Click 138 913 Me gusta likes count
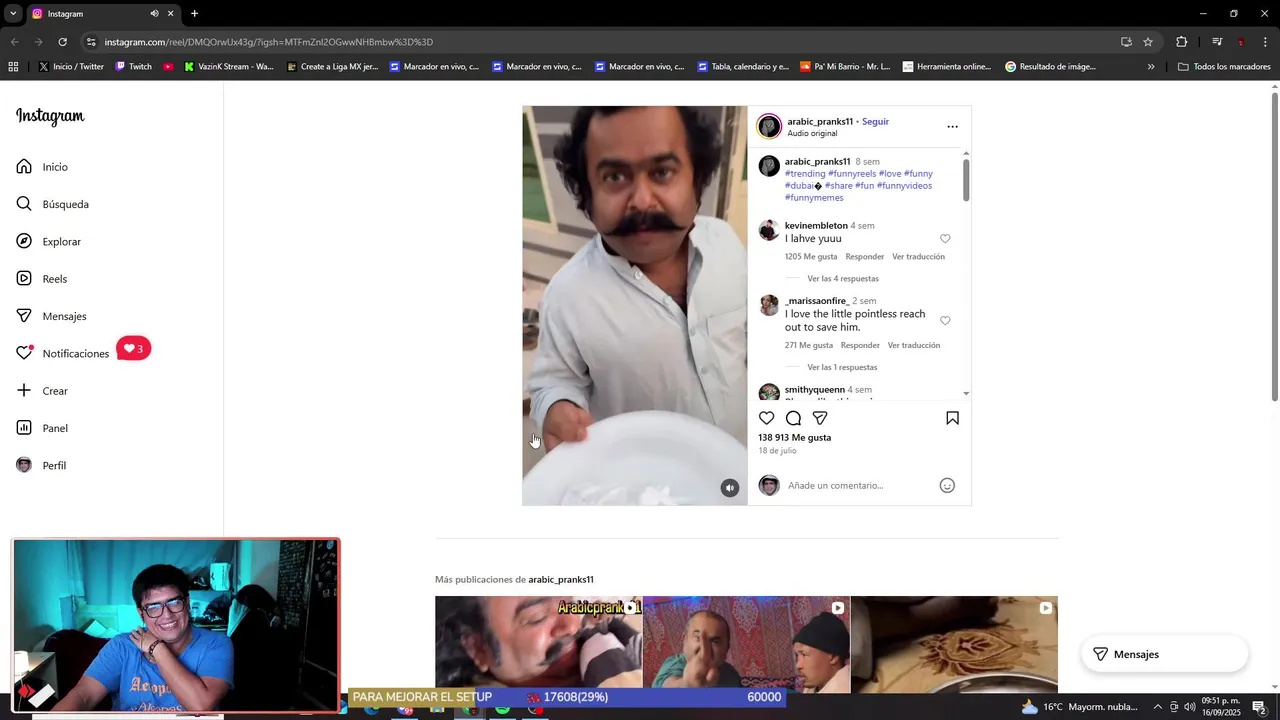Screen dimensions: 1280x720 tap(795, 438)
